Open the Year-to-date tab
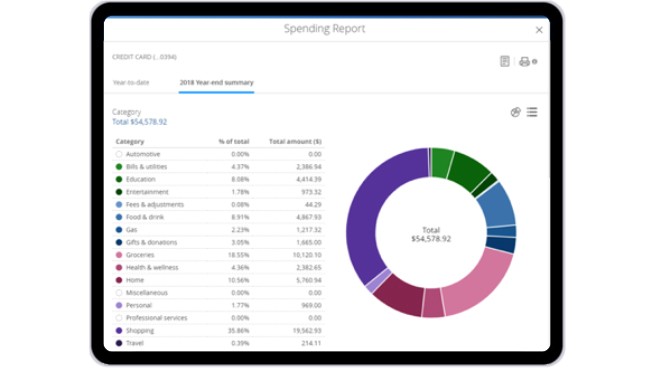Image resolution: width=654 pixels, height=368 pixels. [131, 83]
